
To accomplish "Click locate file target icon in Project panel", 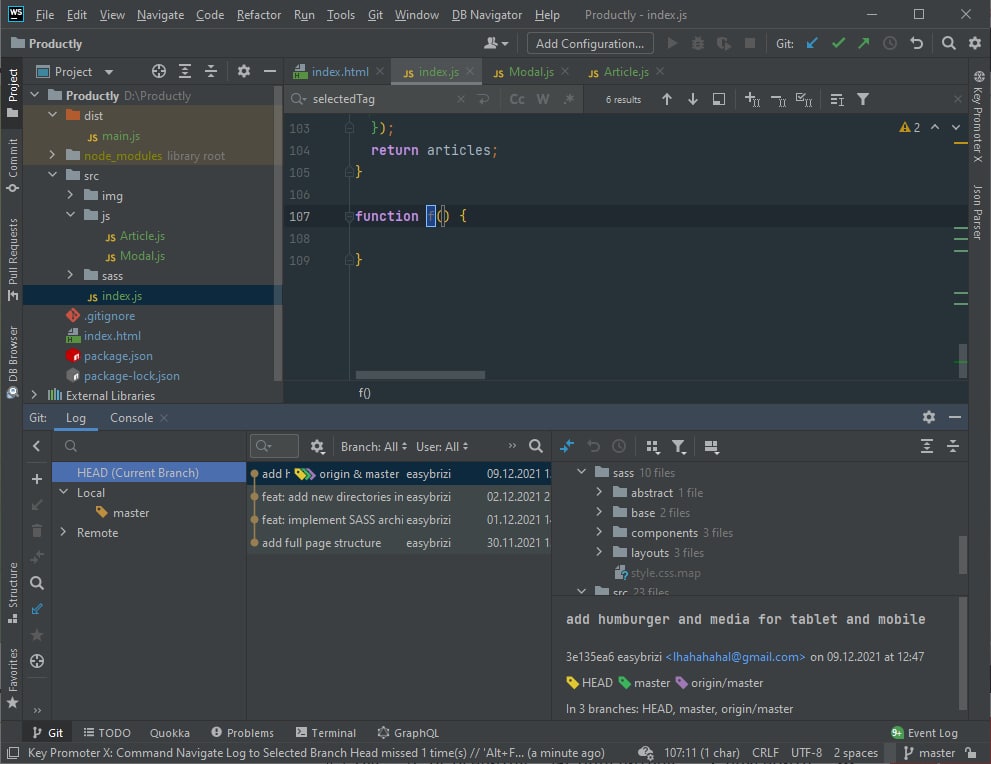I will 158,72.
